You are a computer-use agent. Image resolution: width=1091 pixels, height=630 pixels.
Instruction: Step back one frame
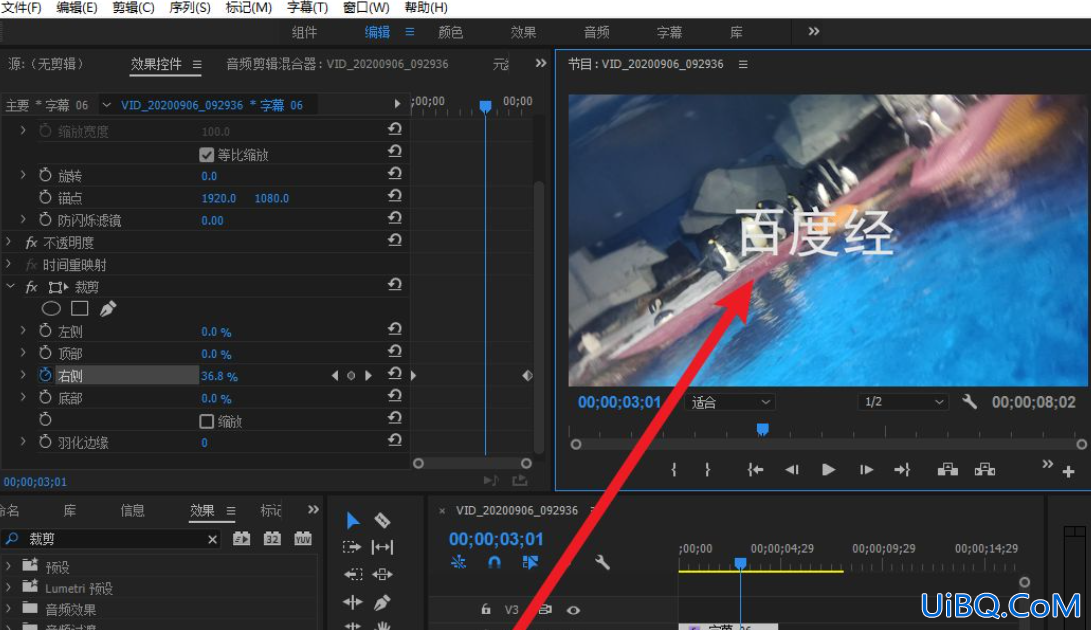click(x=792, y=470)
